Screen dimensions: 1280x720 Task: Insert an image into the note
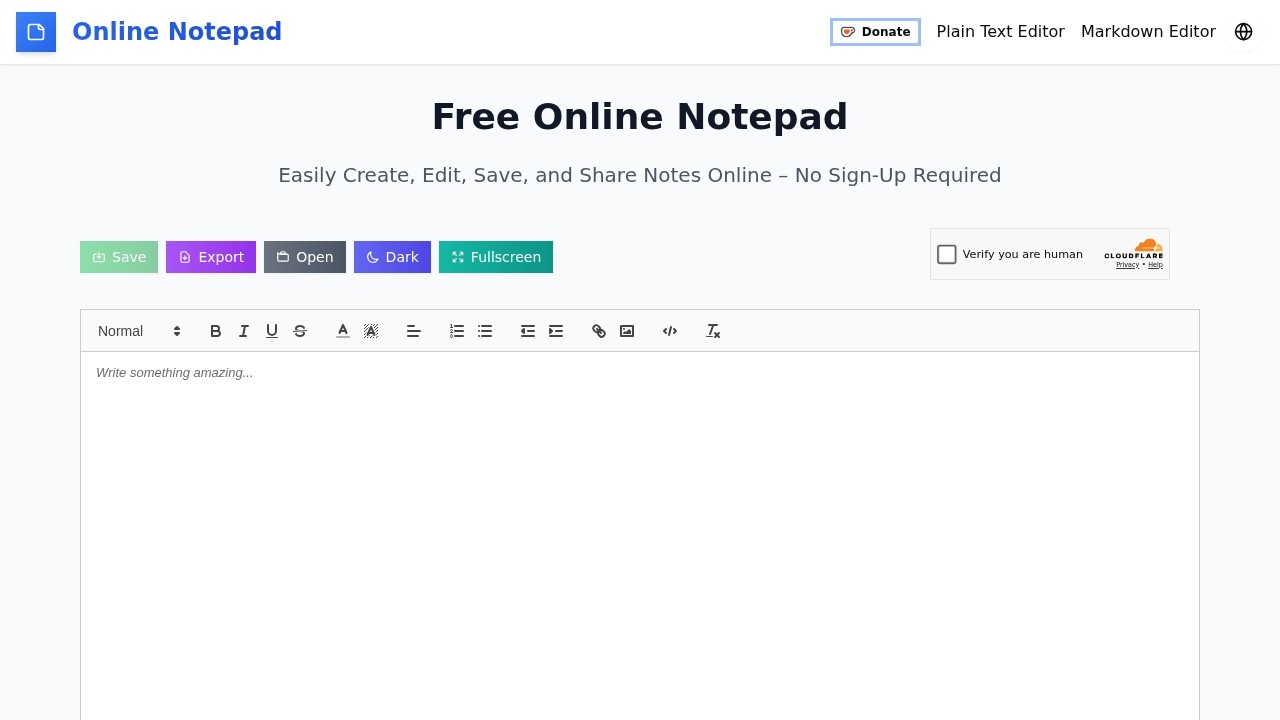click(627, 331)
